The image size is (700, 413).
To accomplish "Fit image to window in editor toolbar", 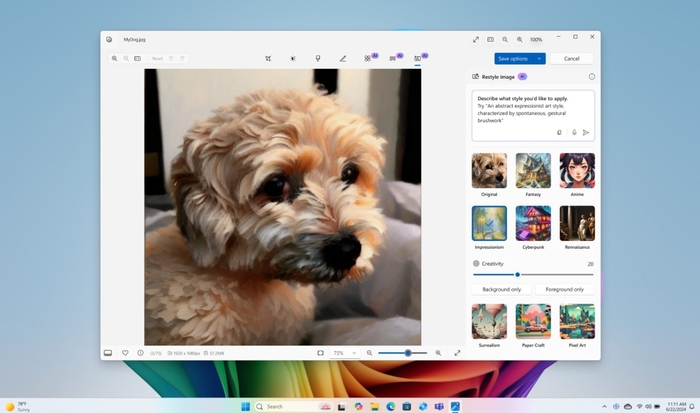I will [138, 58].
